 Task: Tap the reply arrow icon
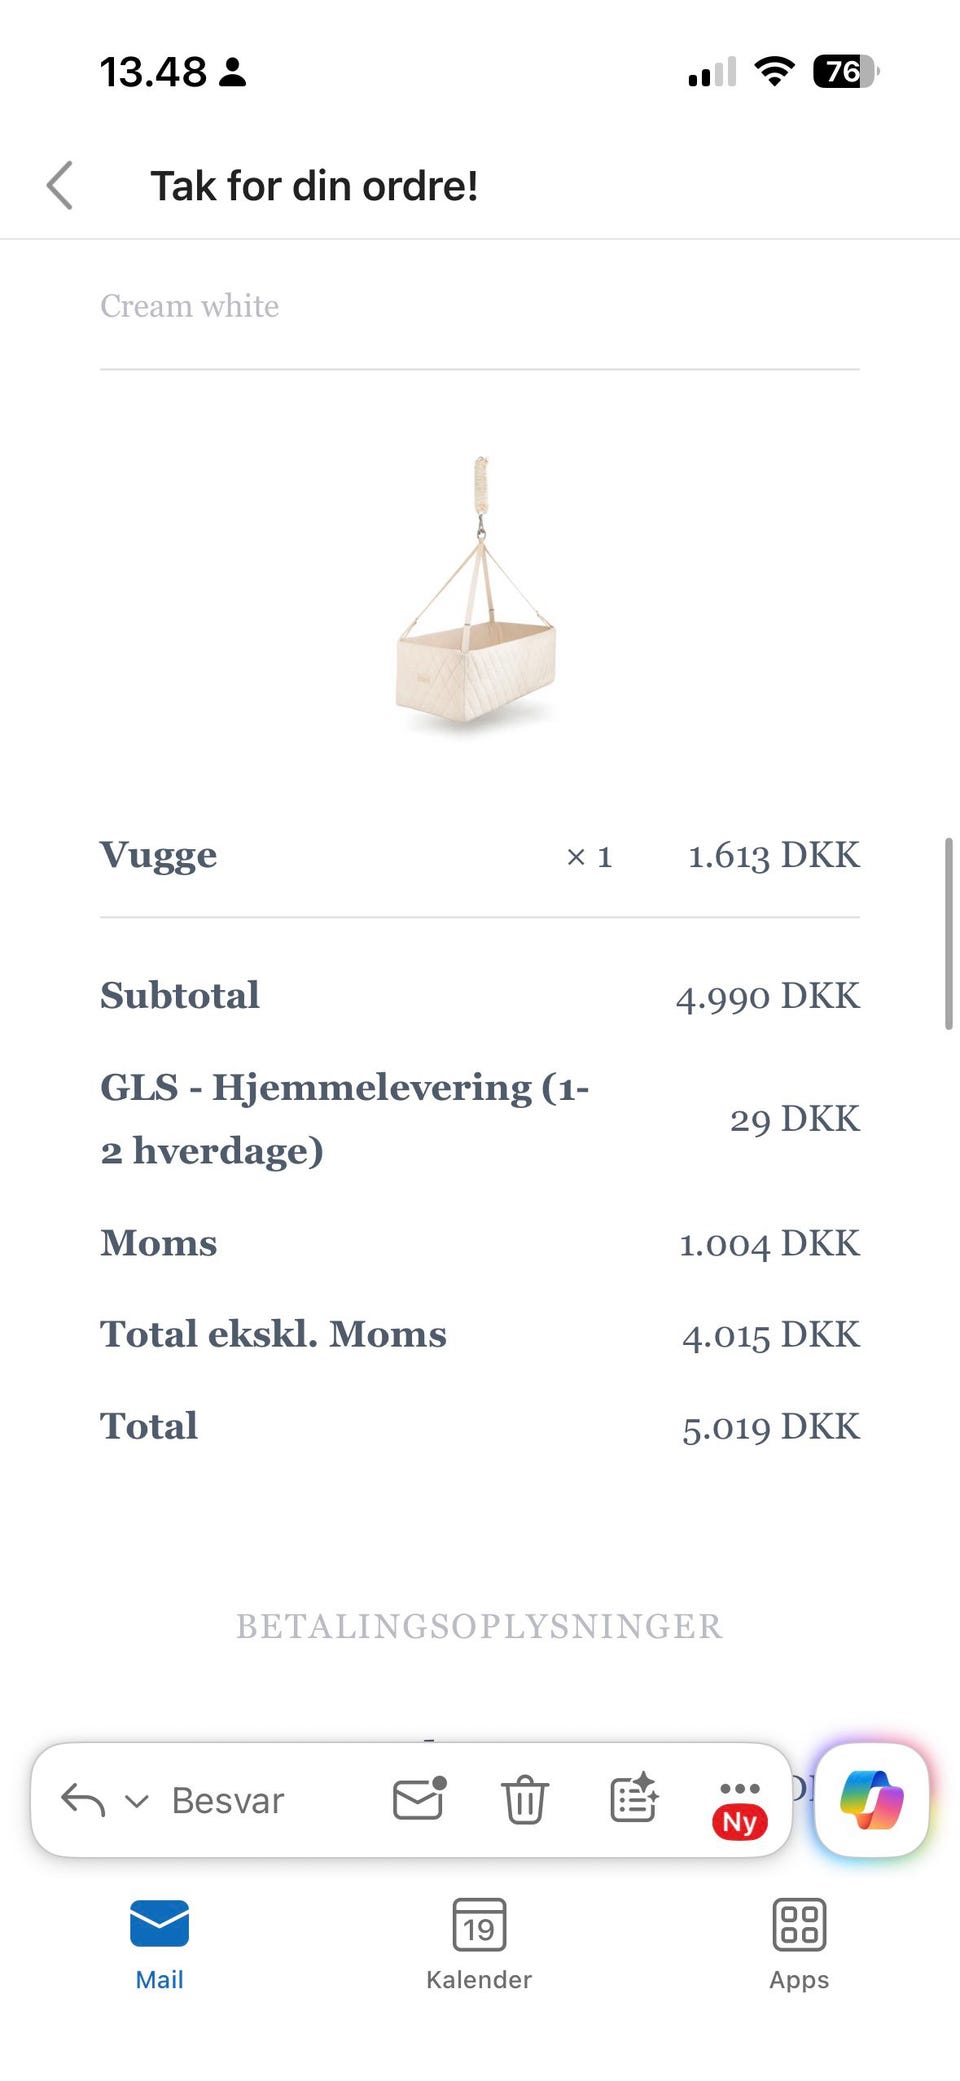click(x=83, y=1800)
